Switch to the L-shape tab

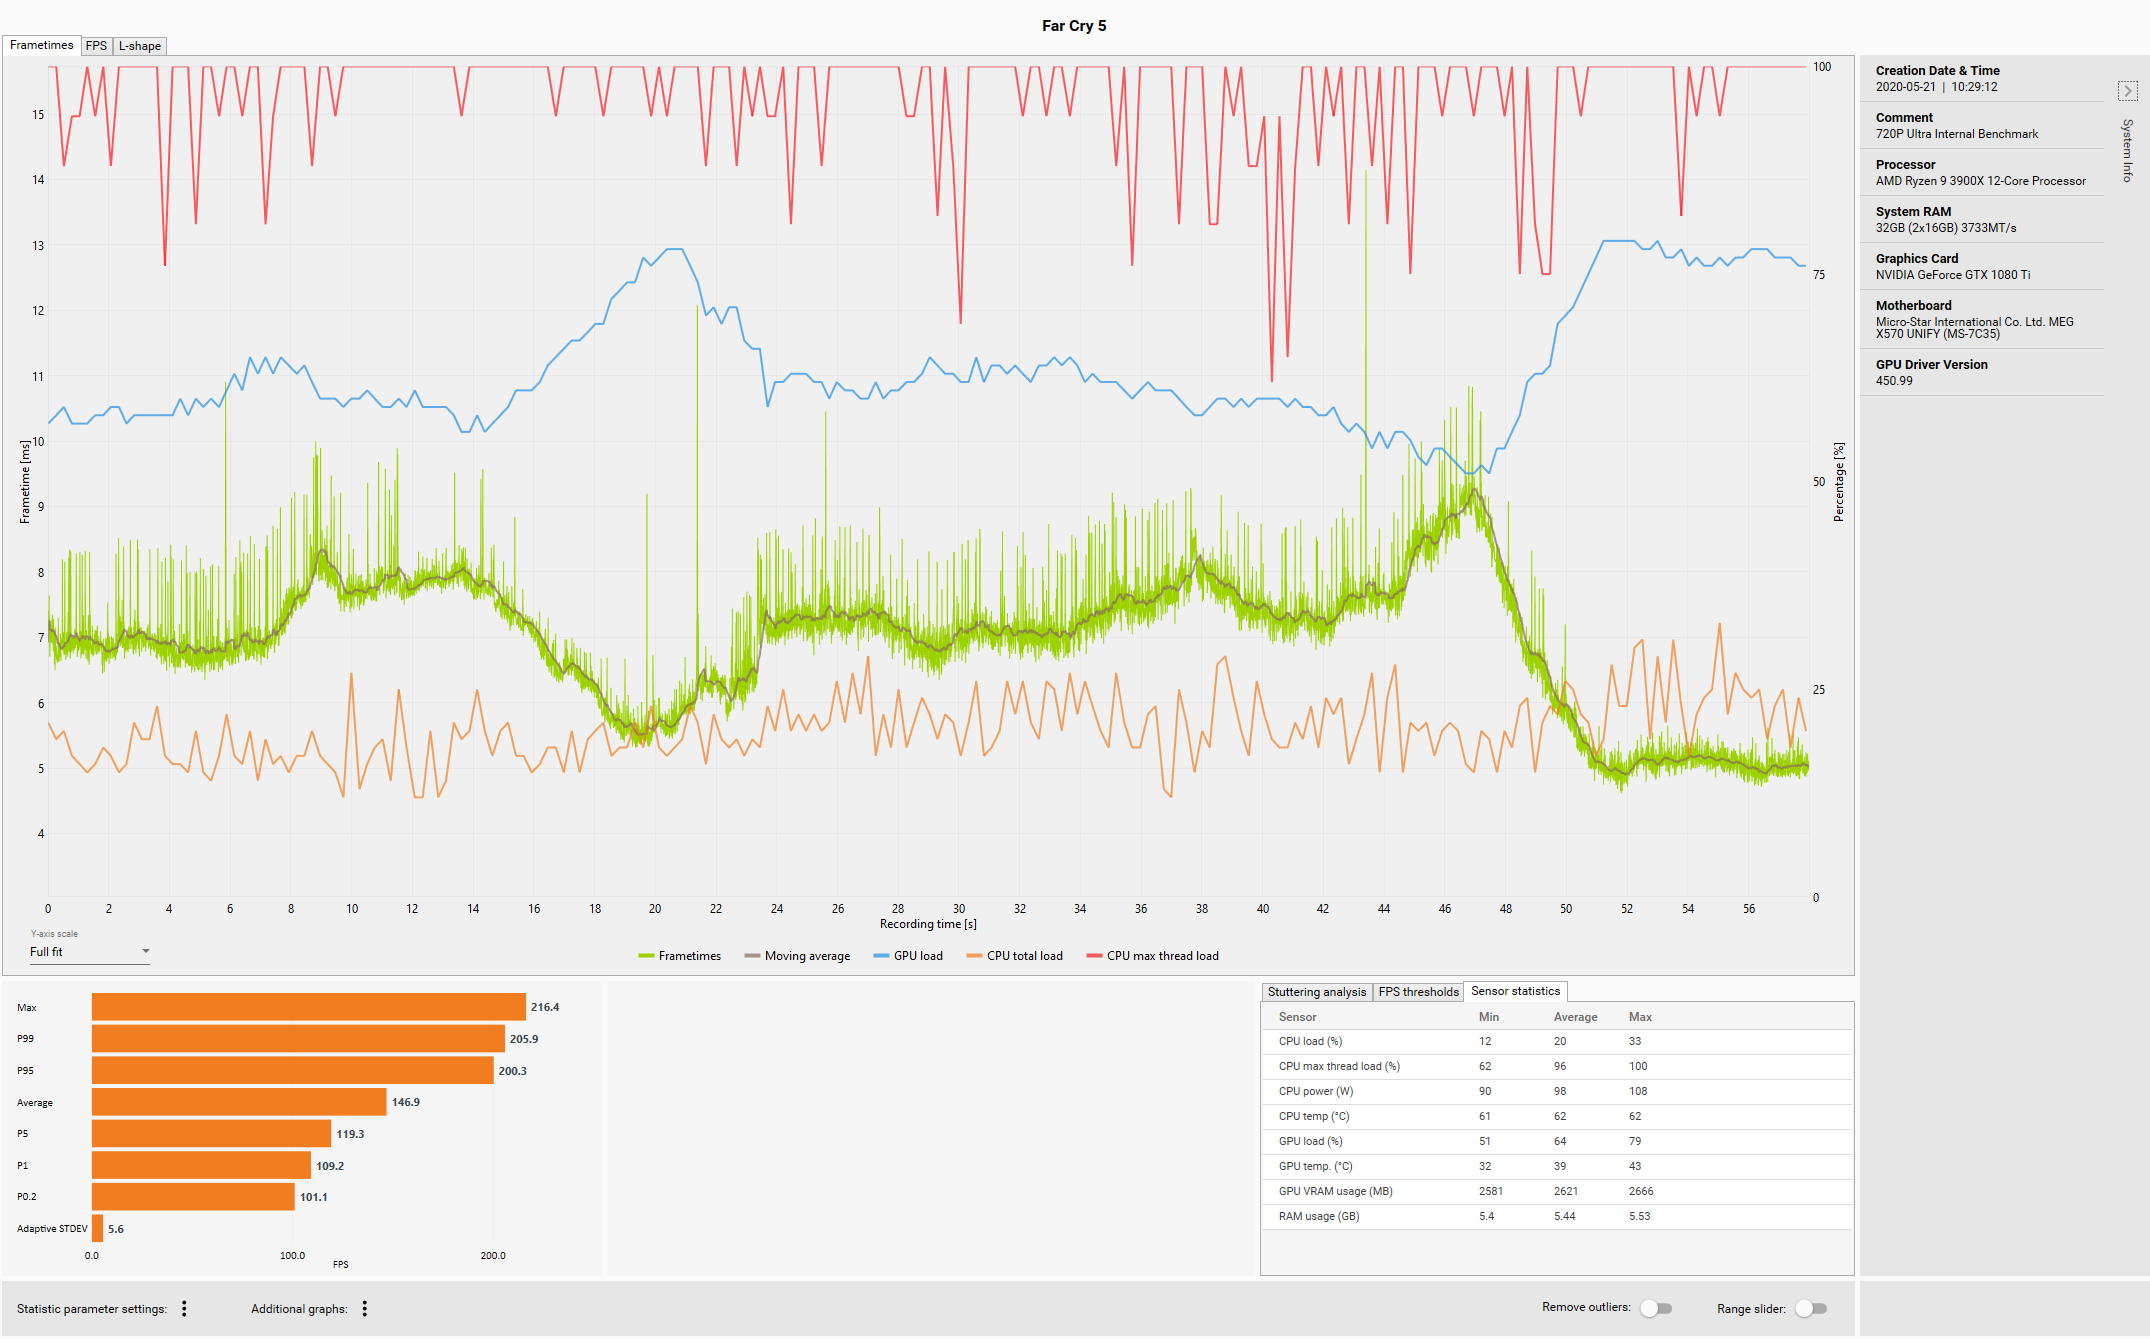139,46
